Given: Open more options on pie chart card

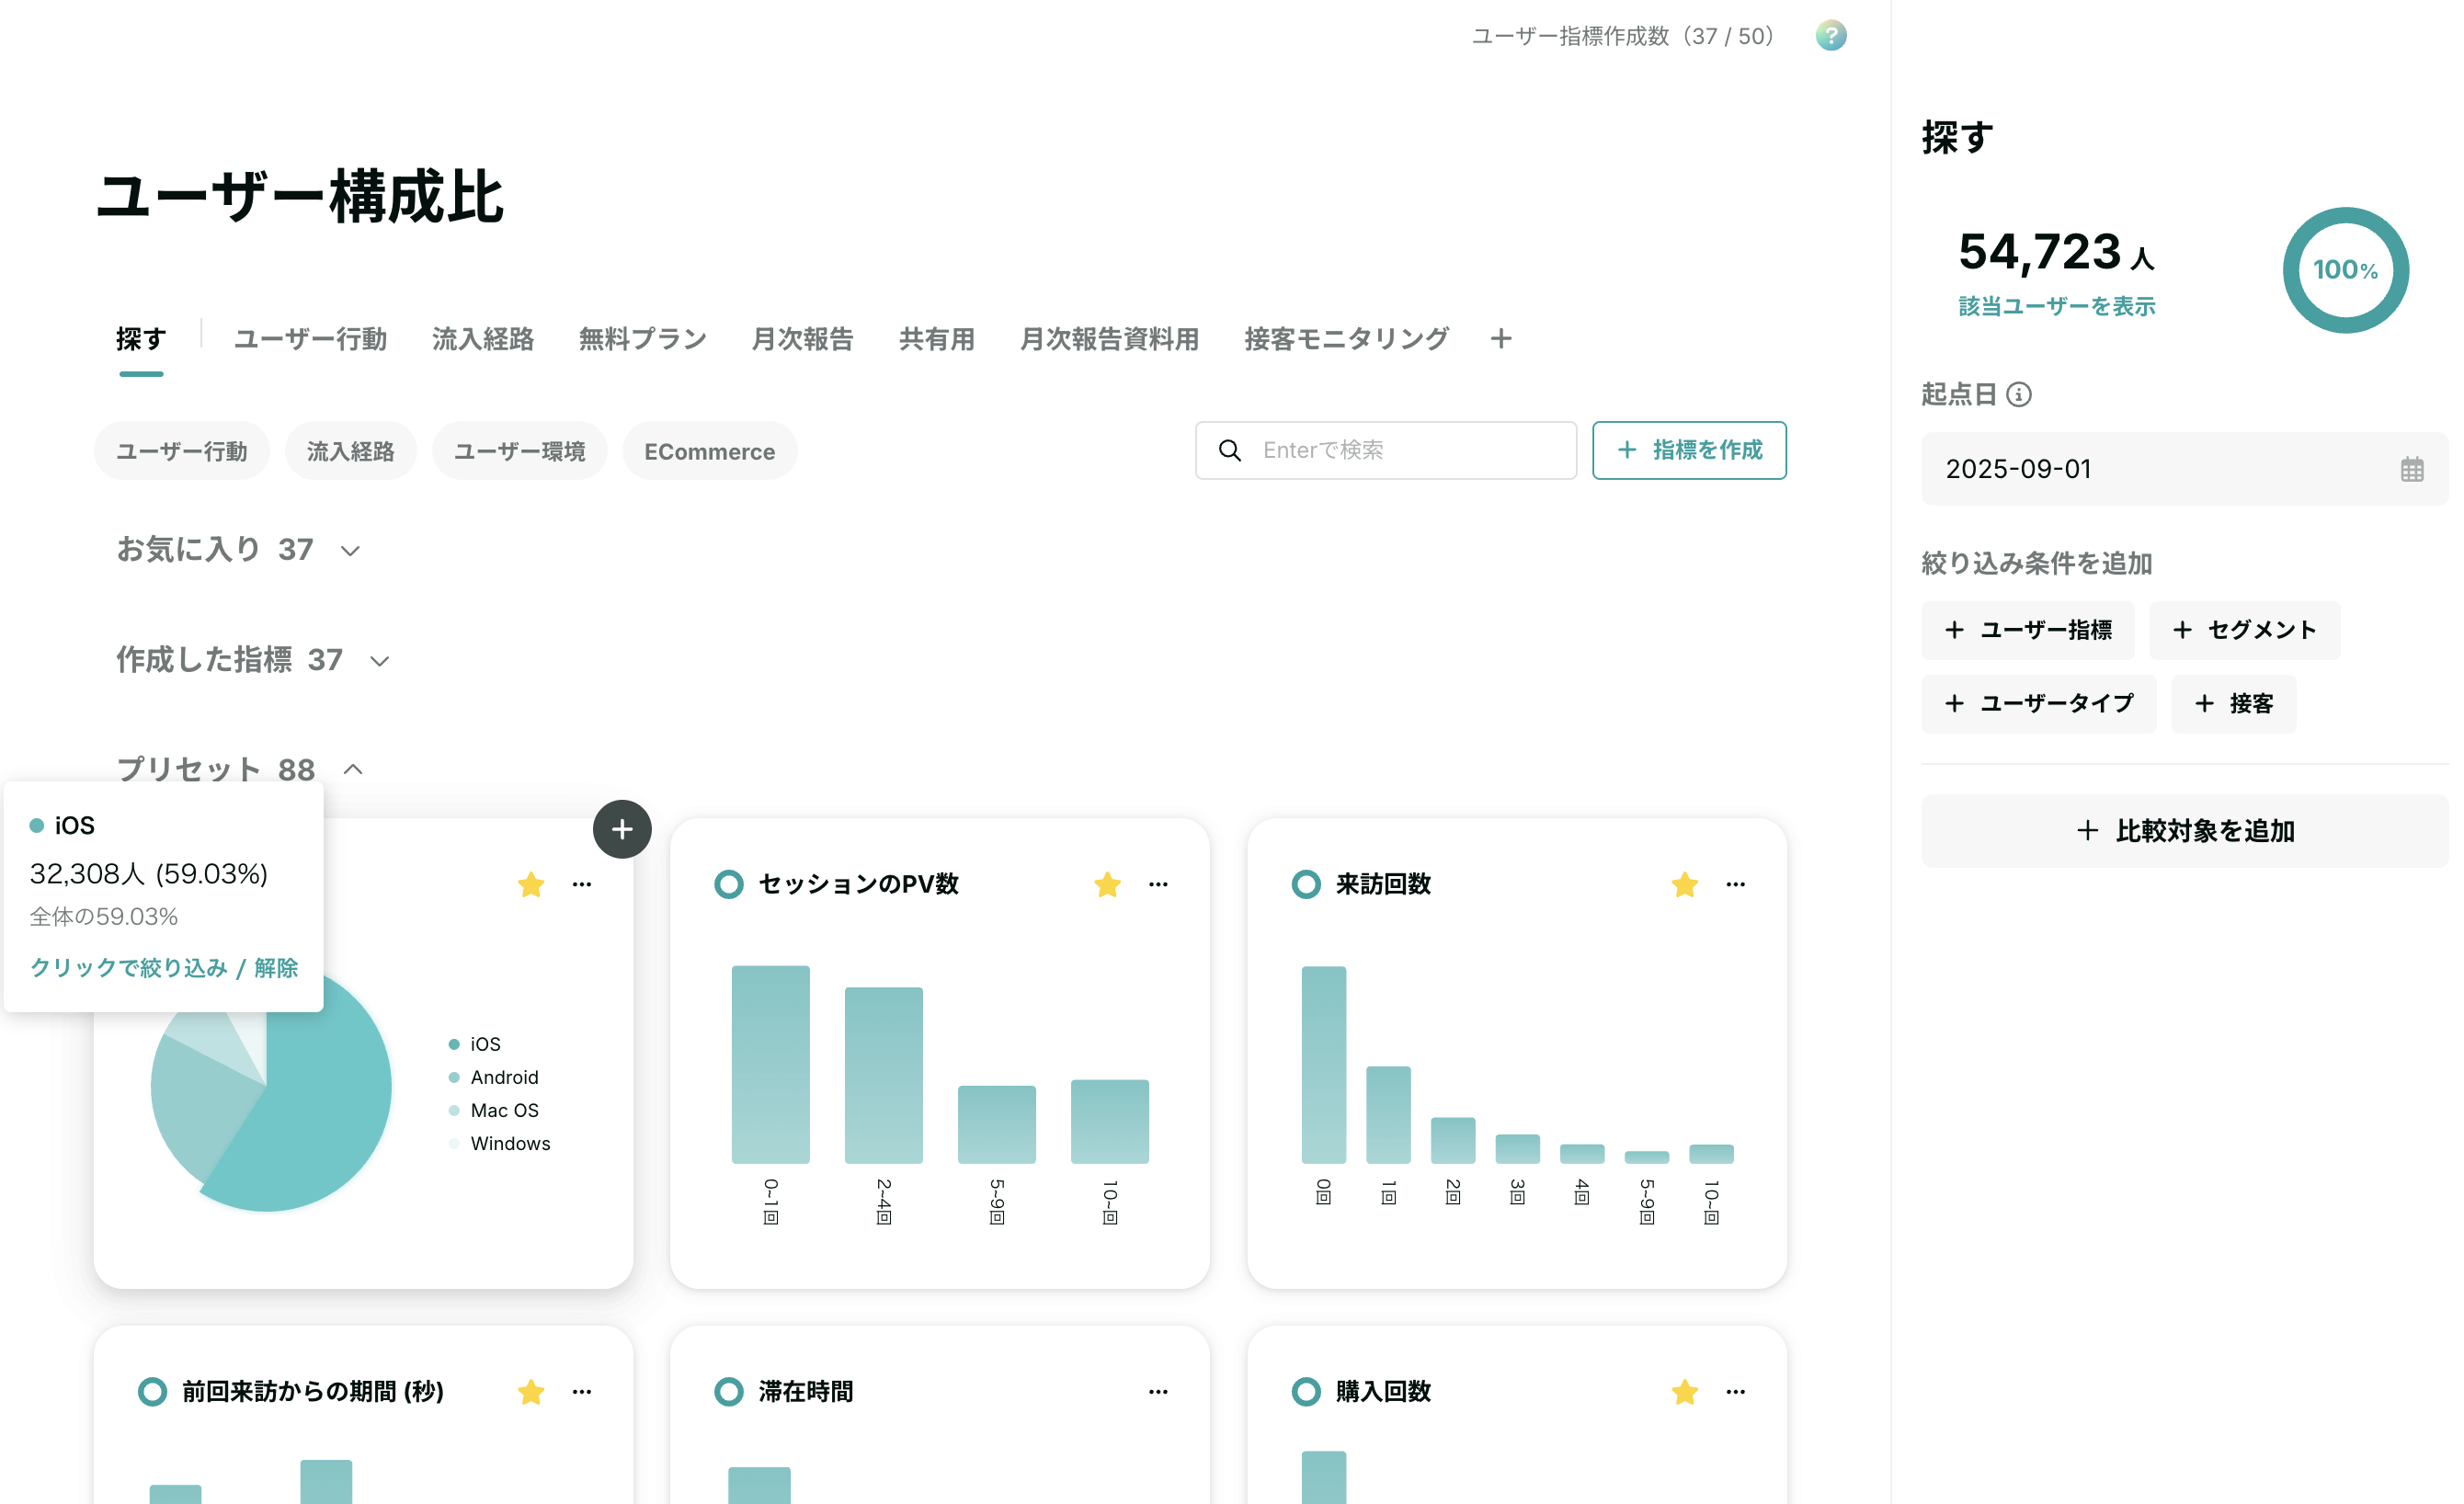Looking at the screenshot, I should pyautogui.click(x=582, y=884).
